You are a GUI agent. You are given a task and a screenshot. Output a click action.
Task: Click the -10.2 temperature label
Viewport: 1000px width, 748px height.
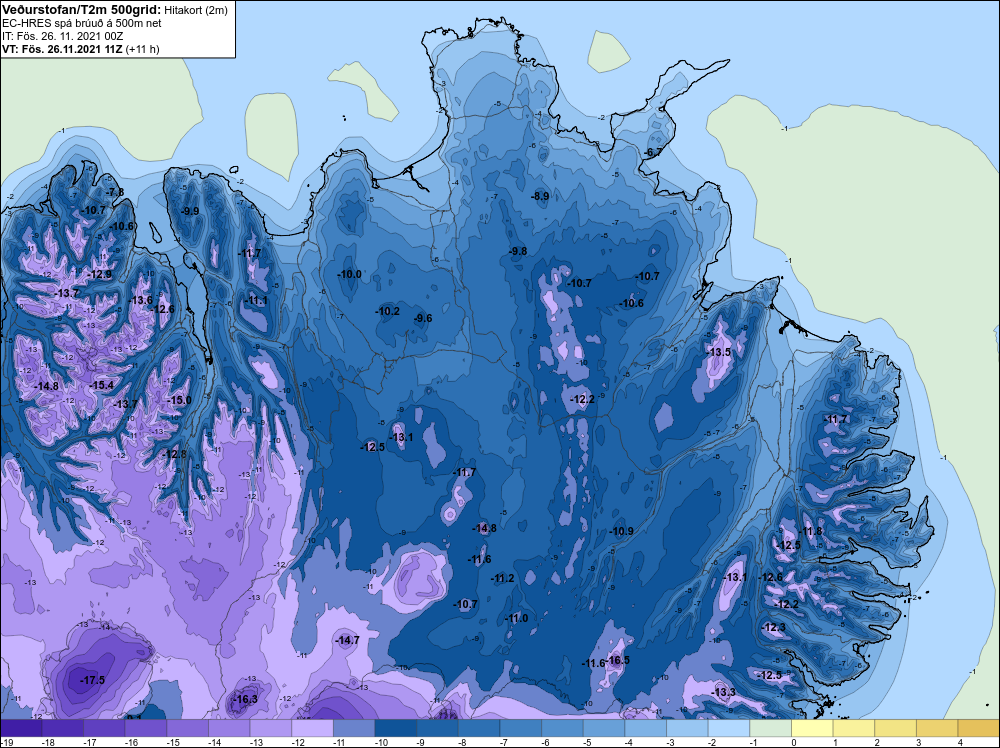pyautogui.click(x=388, y=311)
